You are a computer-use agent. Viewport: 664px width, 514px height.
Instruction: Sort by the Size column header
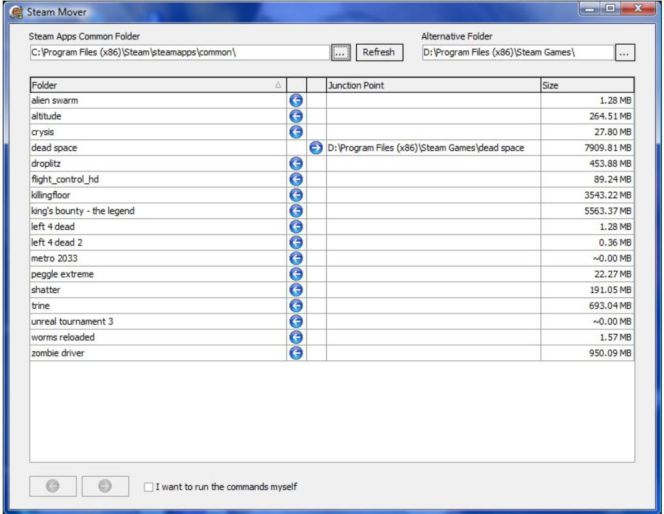(587, 85)
